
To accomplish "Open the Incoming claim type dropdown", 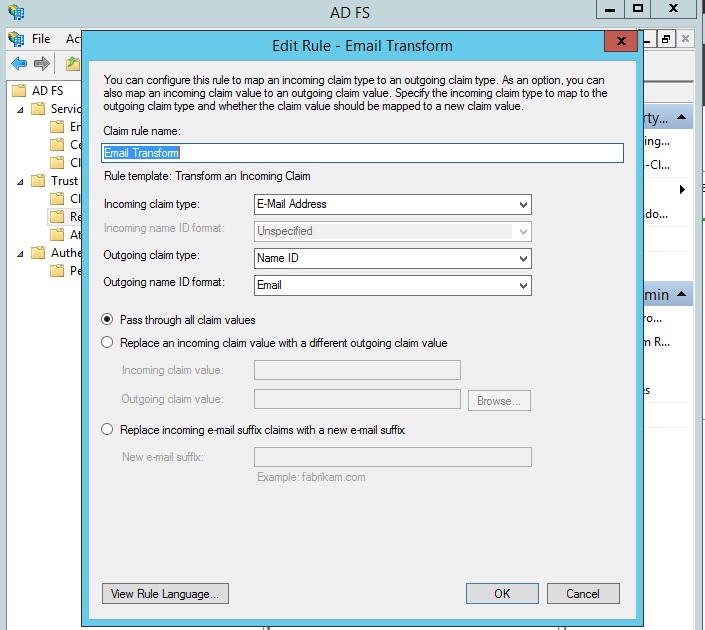I will pyautogui.click(x=393, y=204).
